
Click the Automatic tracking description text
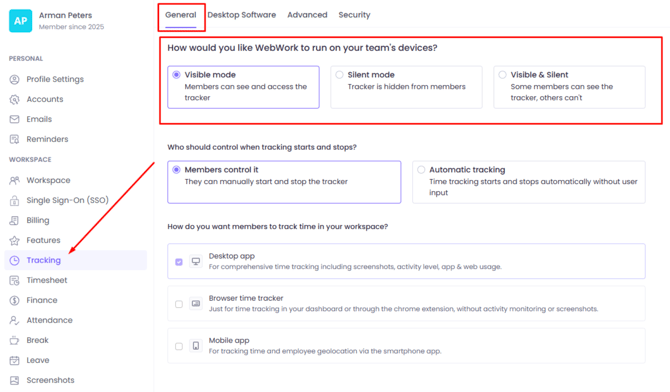533,187
